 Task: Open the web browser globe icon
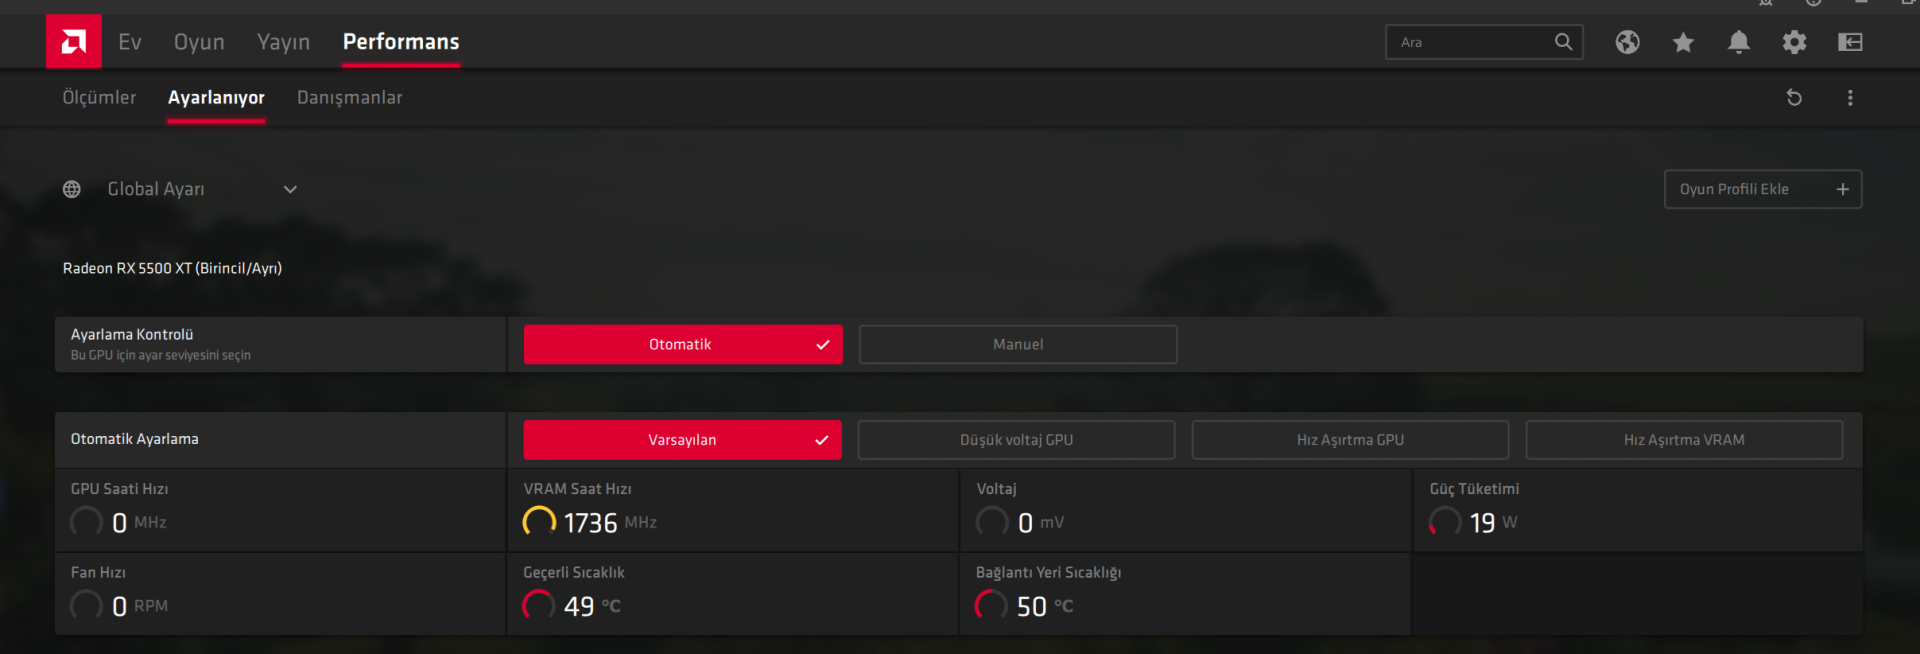(x=1627, y=42)
